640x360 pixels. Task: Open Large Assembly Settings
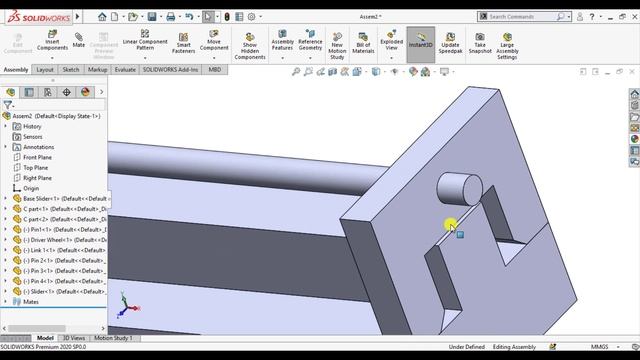[x=507, y=46]
